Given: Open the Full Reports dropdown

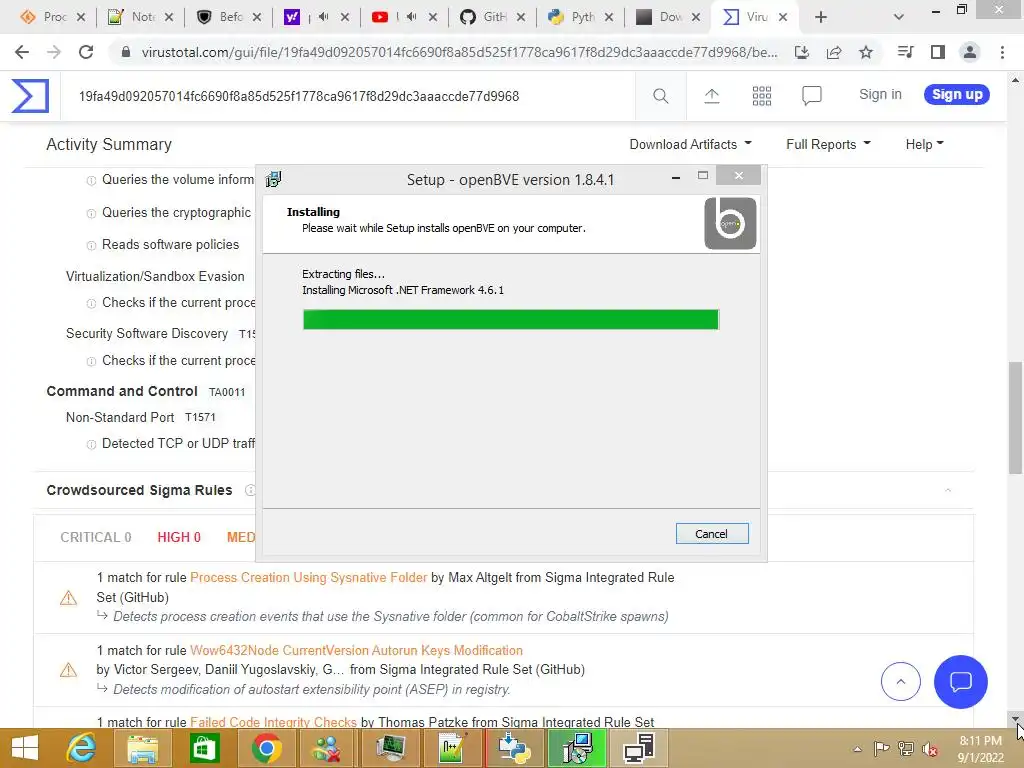Looking at the screenshot, I should [828, 144].
